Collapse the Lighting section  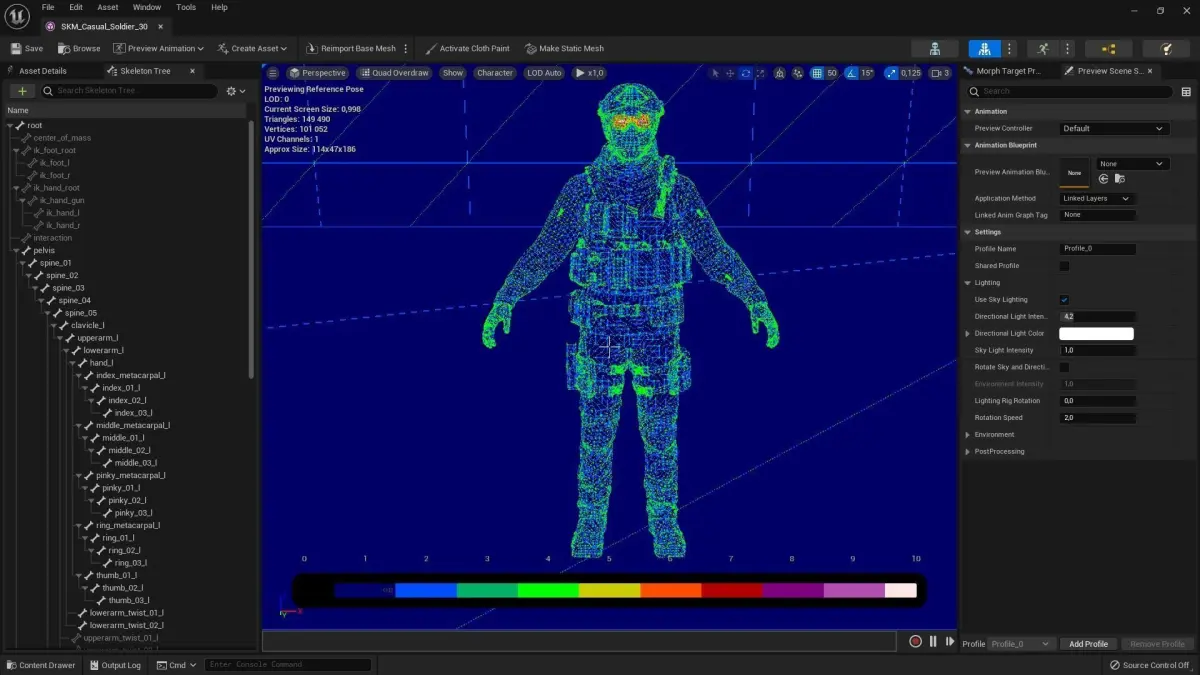click(x=967, y=283)
